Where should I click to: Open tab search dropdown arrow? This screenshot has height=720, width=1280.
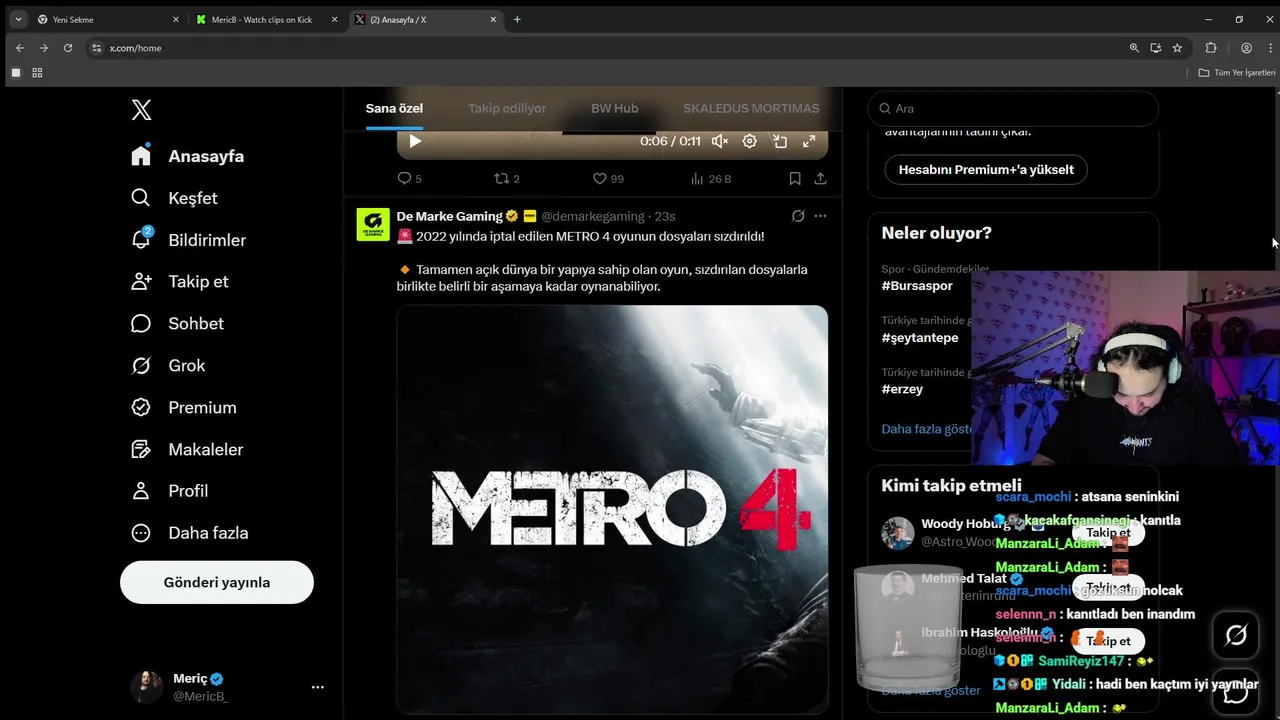point(18,19)
